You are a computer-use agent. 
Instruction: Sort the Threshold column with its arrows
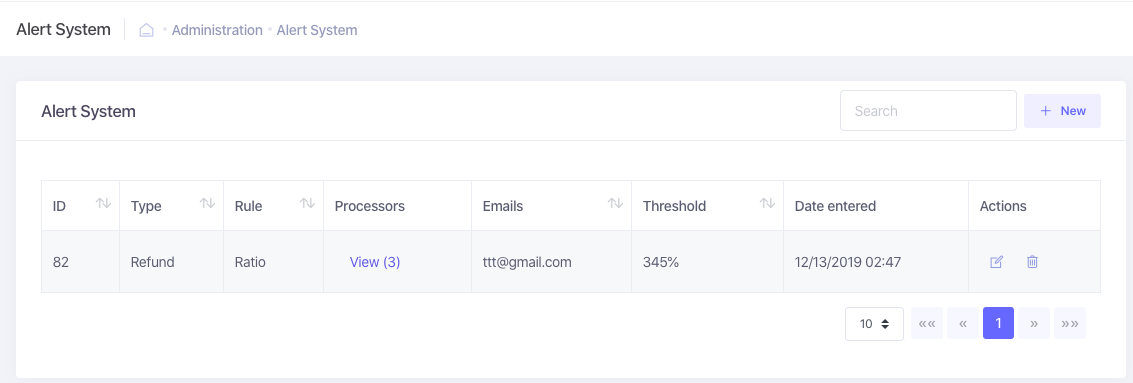[x=767, y=204]
